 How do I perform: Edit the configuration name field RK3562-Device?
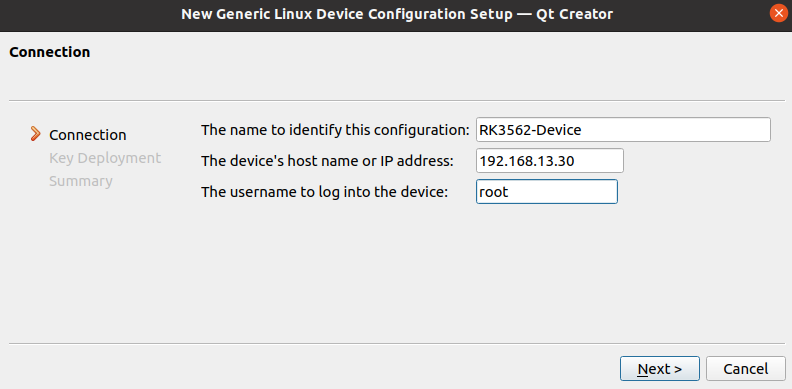(x=623, y=130)
